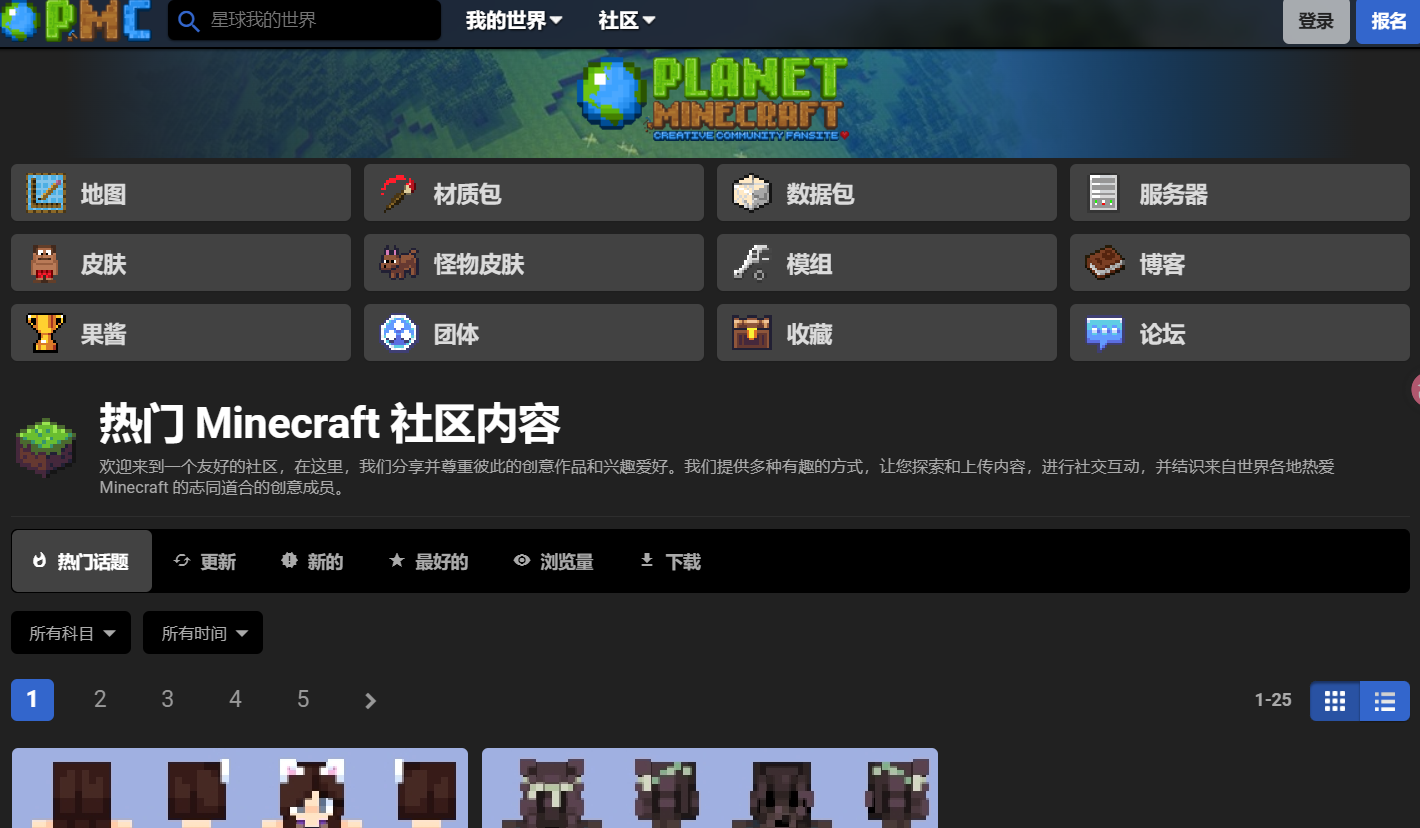Click the refresh icon beside 更新

point(182,561)
